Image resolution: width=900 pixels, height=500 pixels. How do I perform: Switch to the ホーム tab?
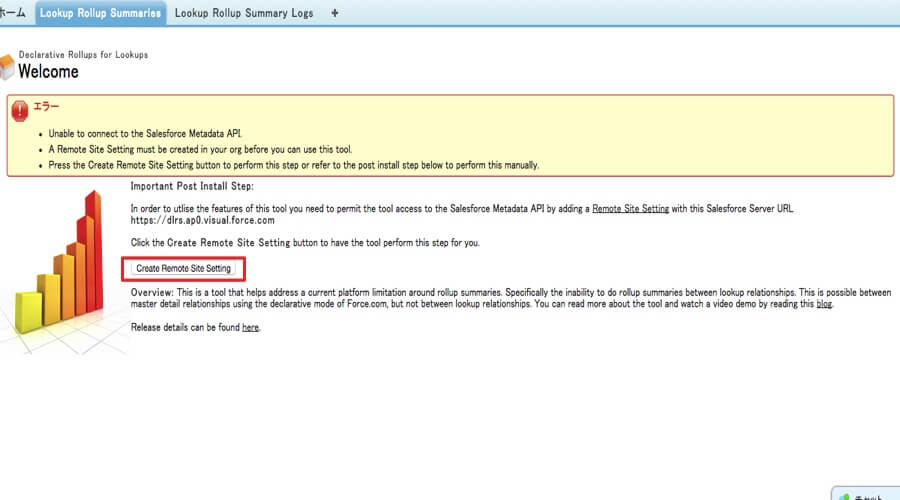click(13, 13)
